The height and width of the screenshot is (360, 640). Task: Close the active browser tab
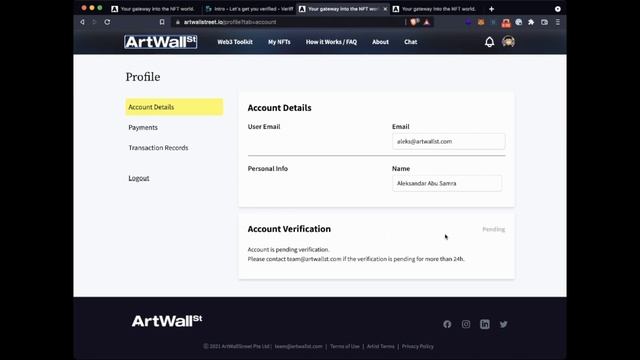click(385, 9)
